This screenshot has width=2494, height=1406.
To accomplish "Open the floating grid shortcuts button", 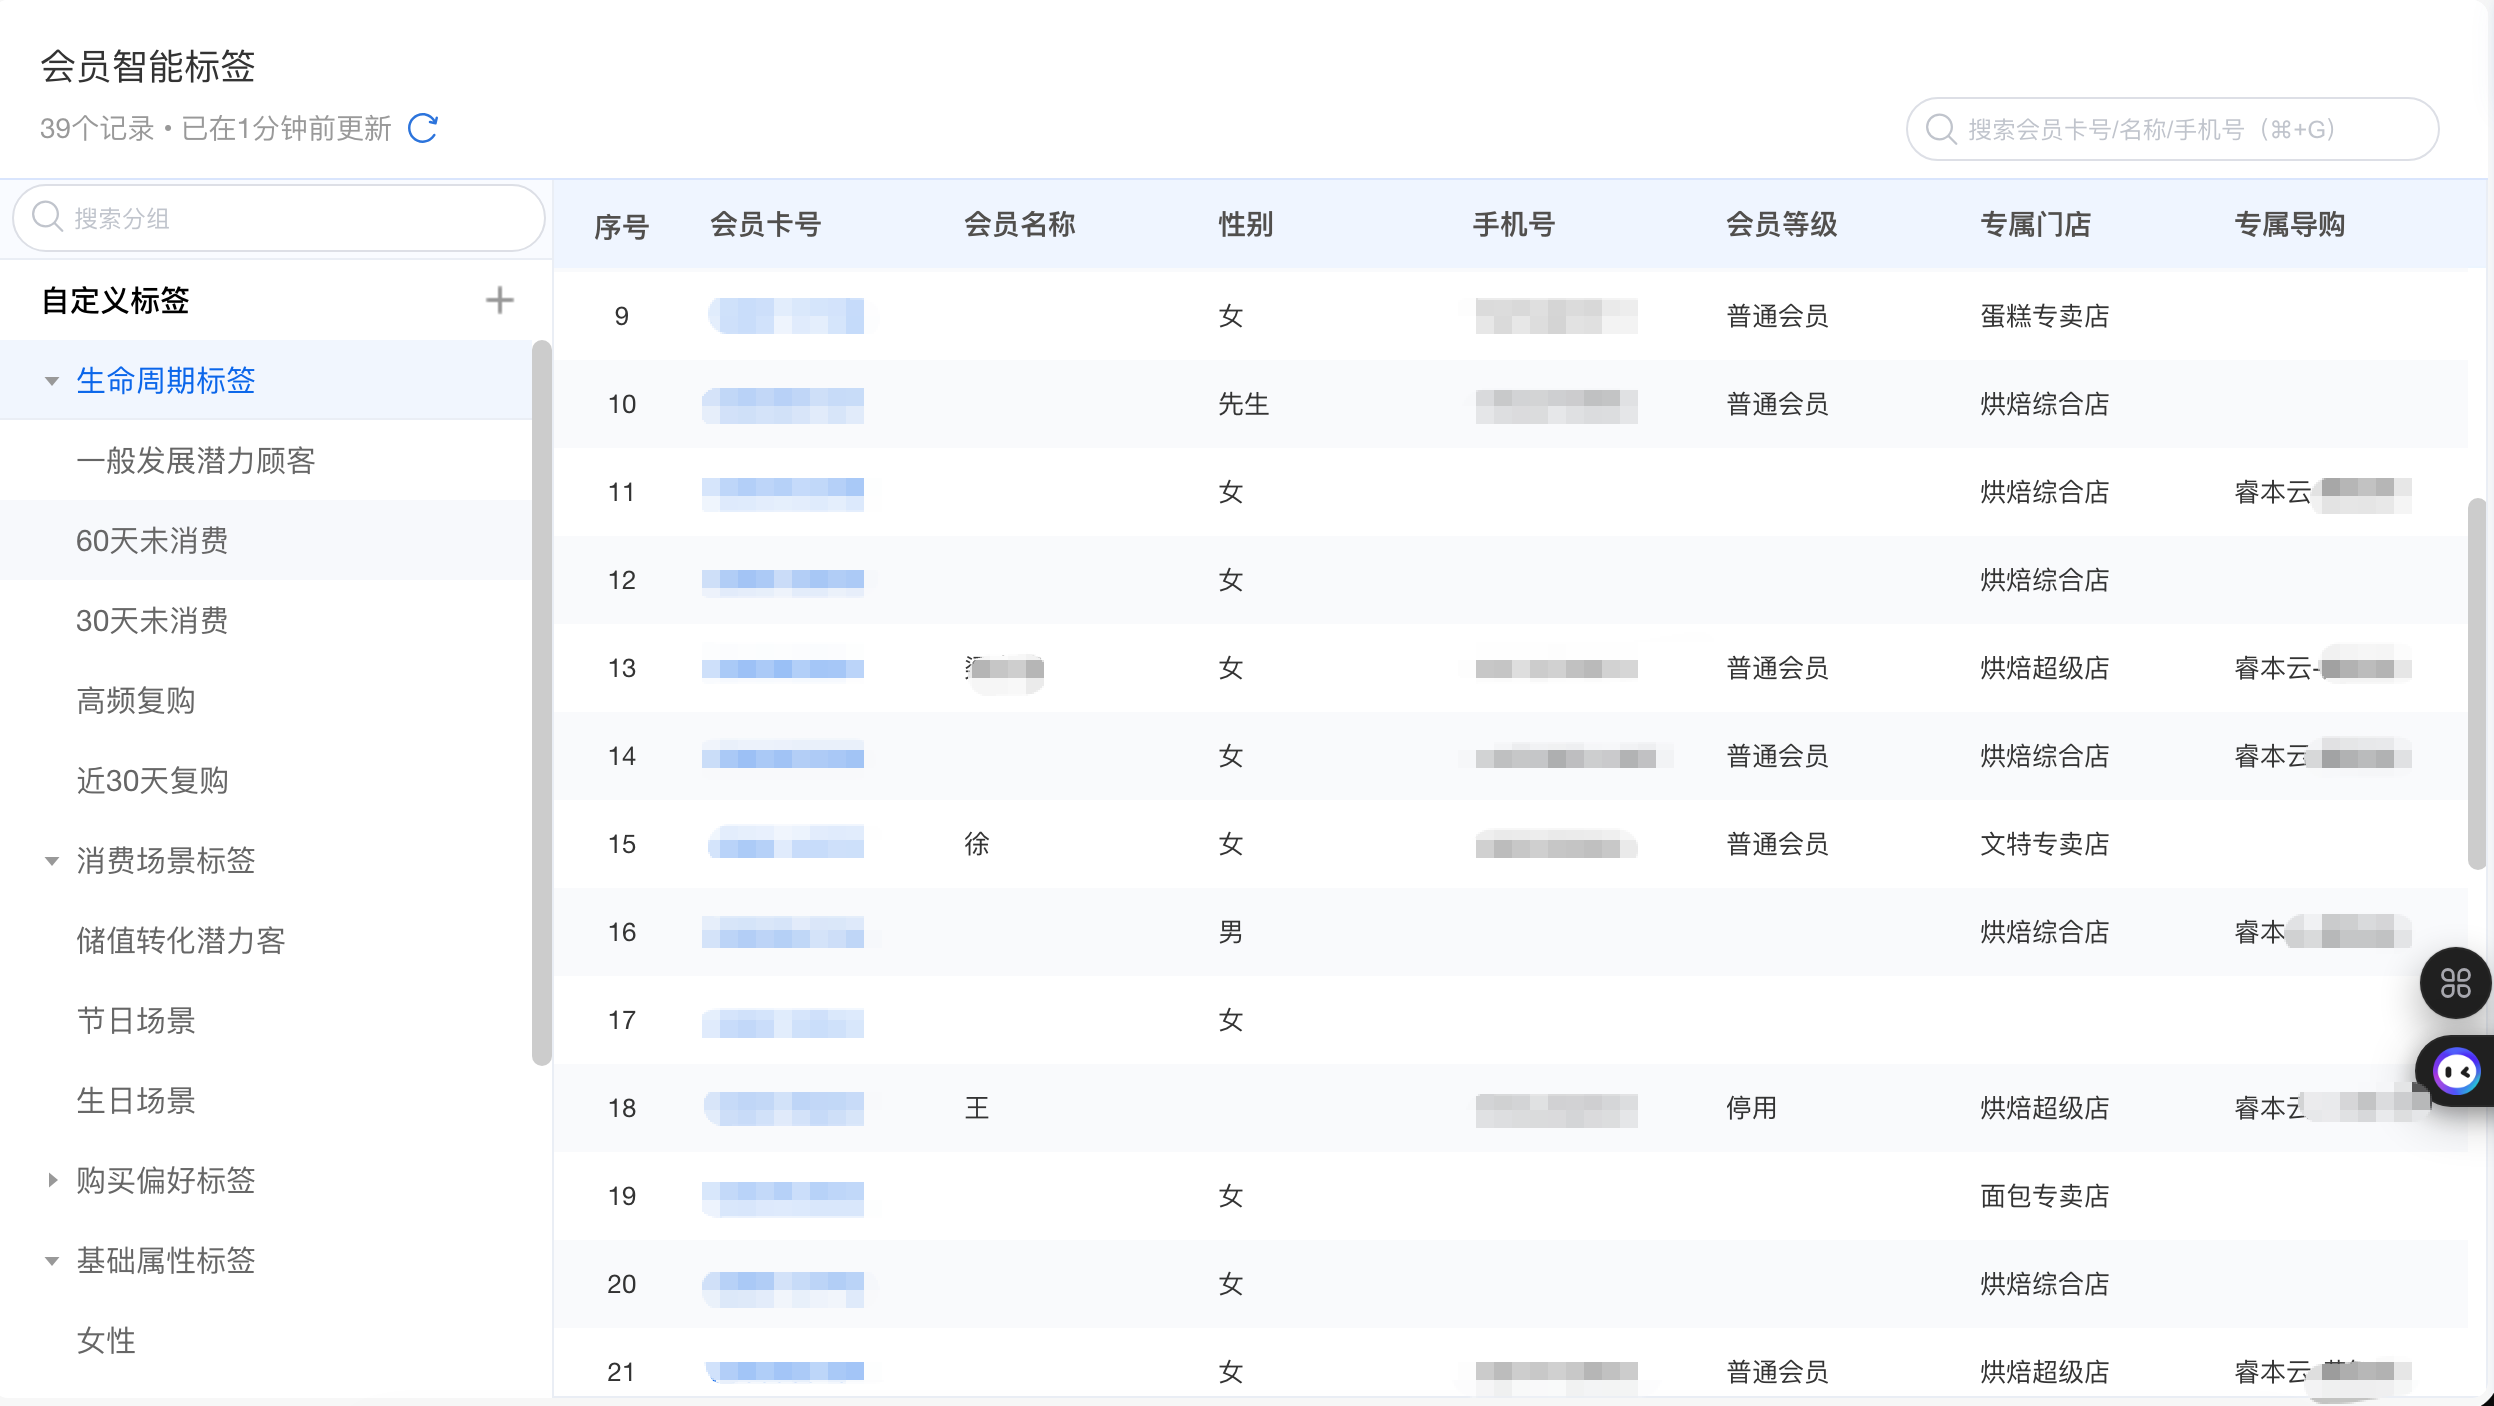I will coord(2455,983).
